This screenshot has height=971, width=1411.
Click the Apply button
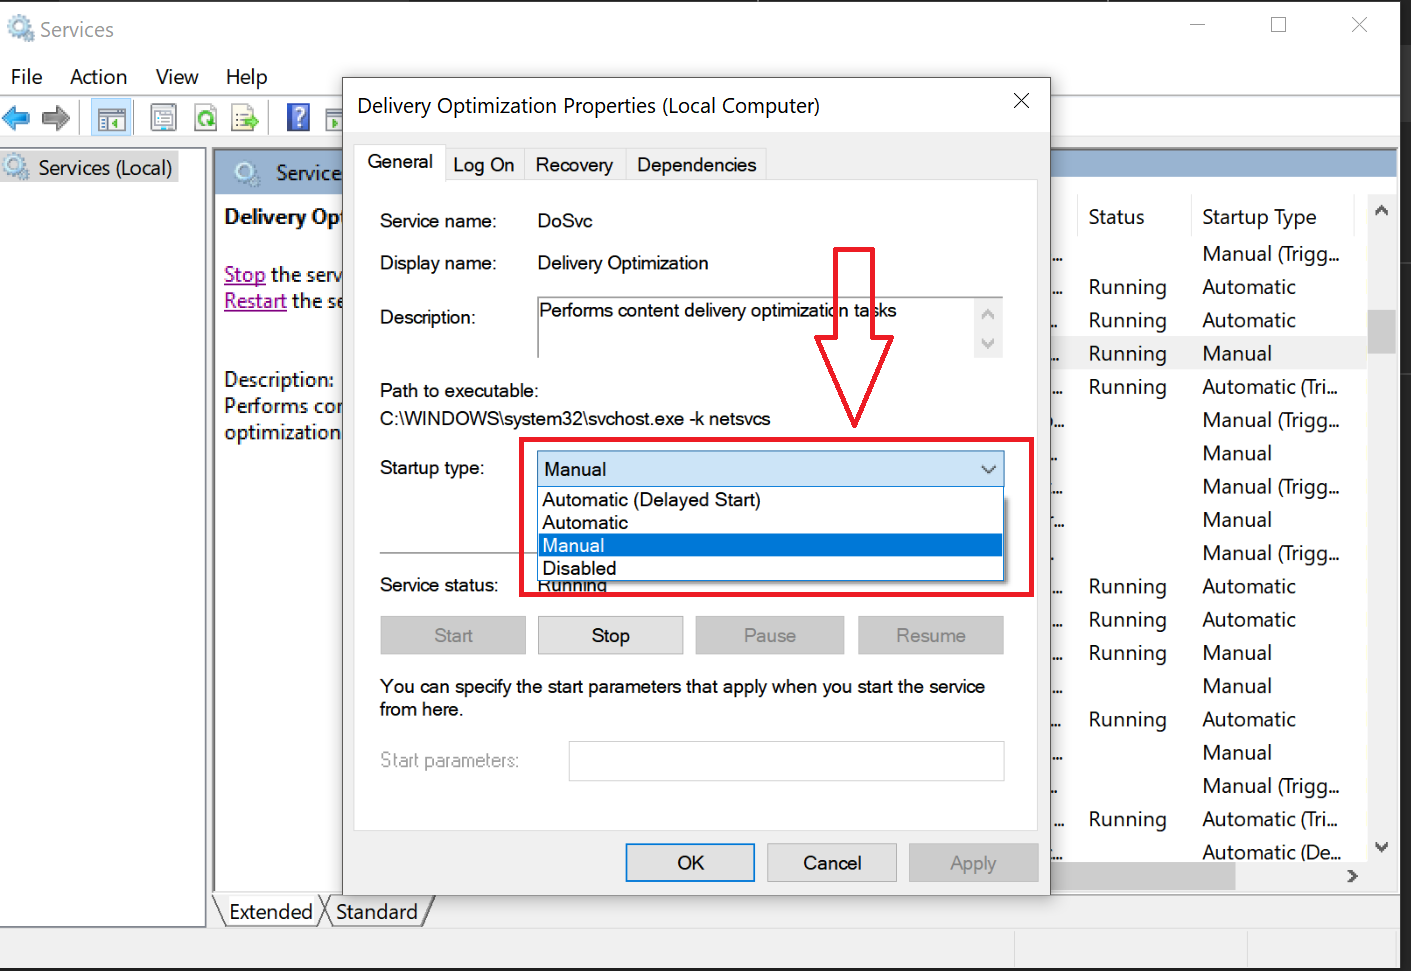point(973,863)
